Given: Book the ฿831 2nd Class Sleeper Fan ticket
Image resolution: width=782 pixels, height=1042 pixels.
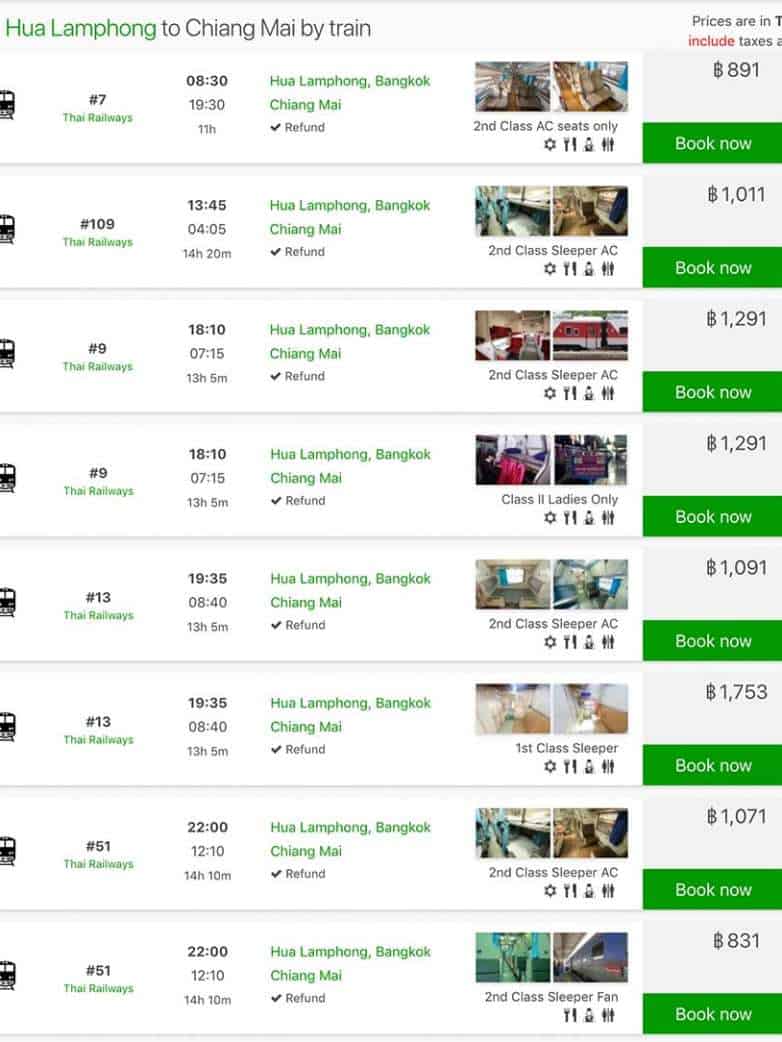Looking at the screenshot, I should point(712,1014).
